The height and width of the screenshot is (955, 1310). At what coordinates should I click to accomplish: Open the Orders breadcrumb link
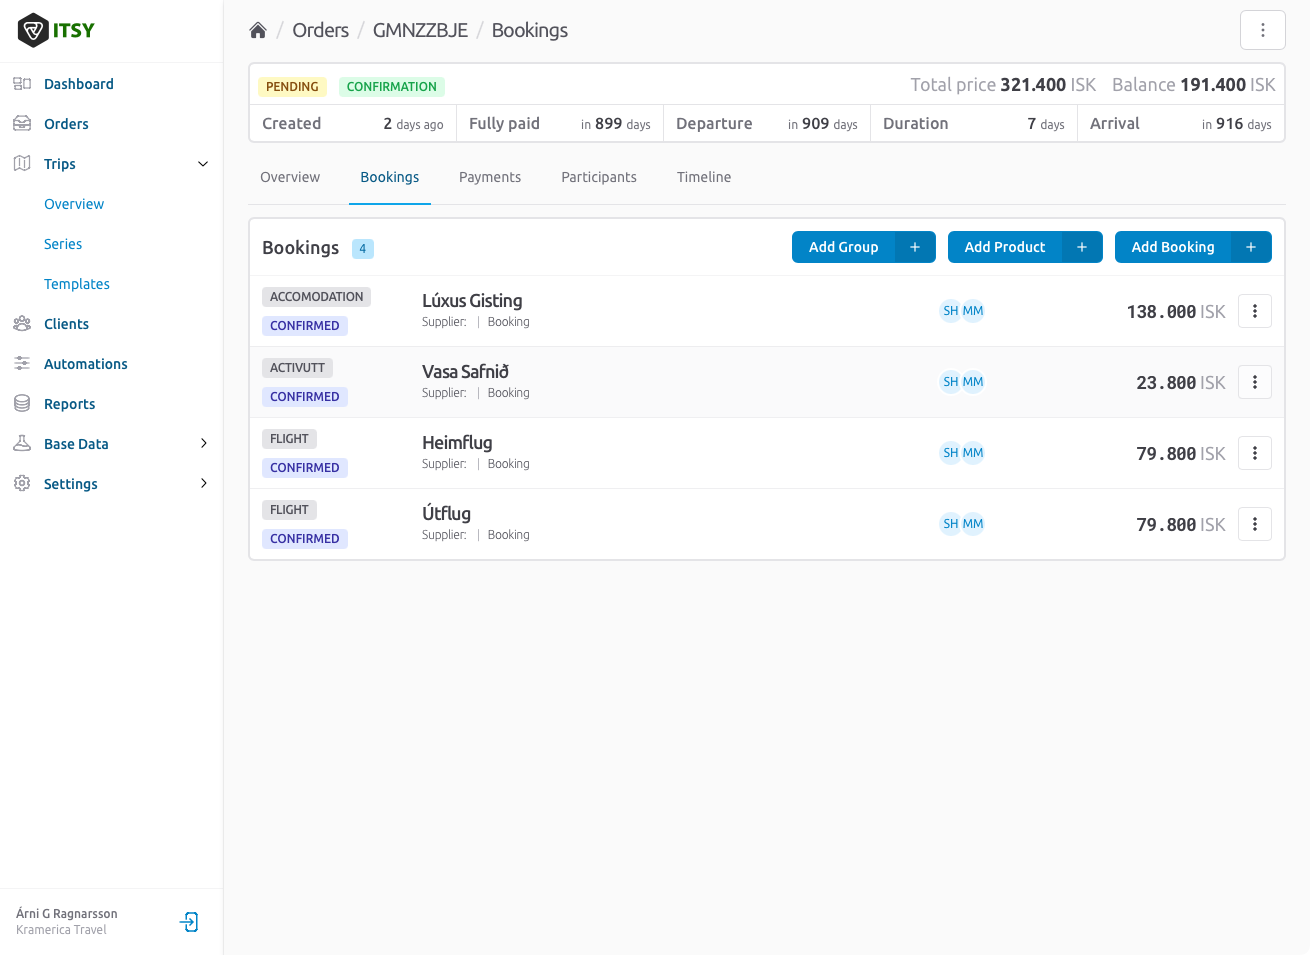[320, 30]
